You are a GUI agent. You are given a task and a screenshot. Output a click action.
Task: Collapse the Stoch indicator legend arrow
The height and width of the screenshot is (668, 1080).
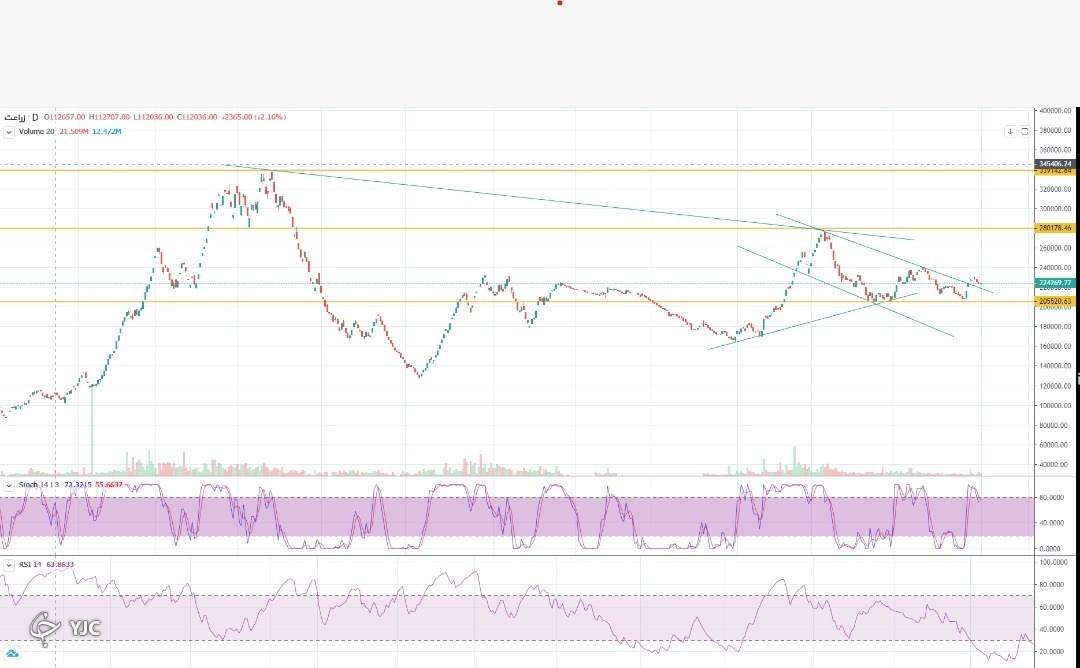click(9, 486)
